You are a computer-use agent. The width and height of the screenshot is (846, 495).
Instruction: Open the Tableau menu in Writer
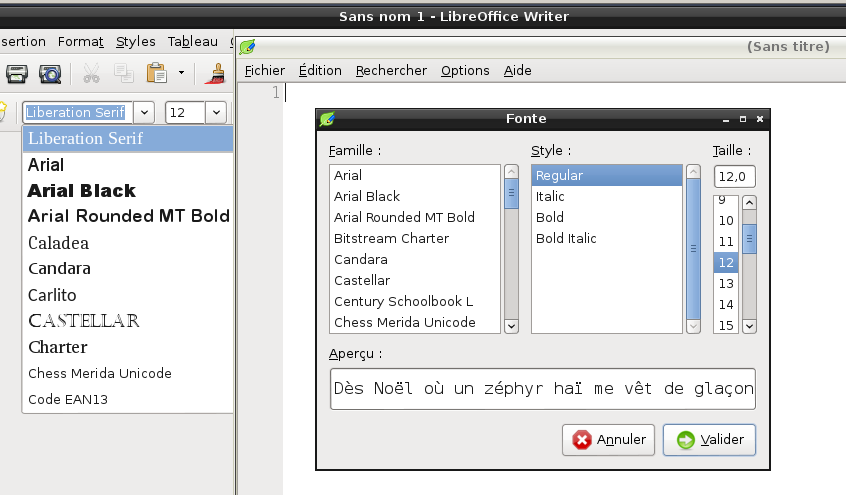pyautogui.click(x=193, y=42)
